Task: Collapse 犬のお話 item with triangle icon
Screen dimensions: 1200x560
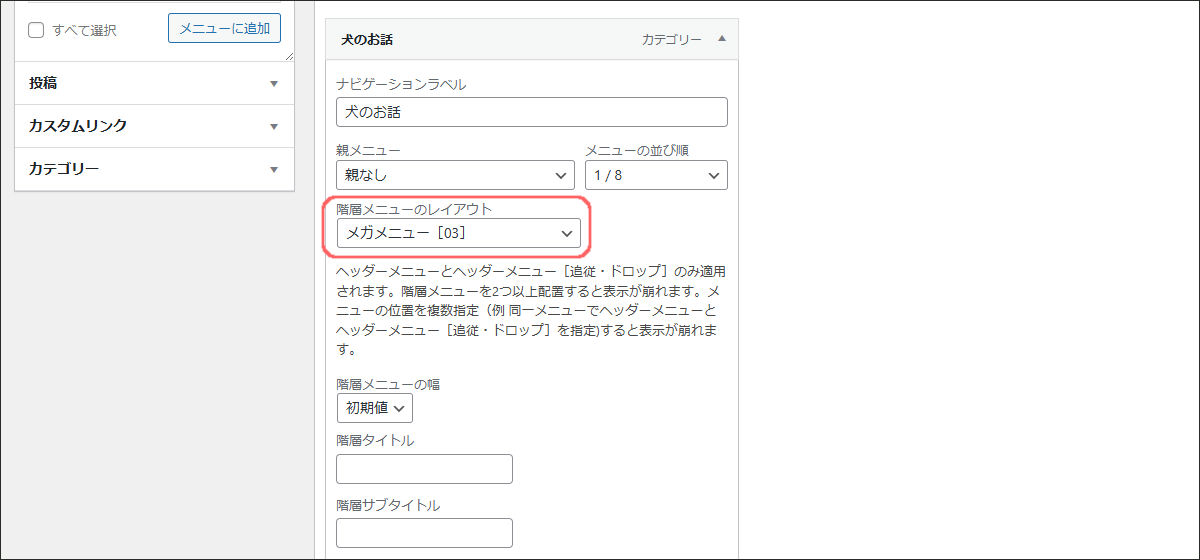Action: click(x=722, y=39)
